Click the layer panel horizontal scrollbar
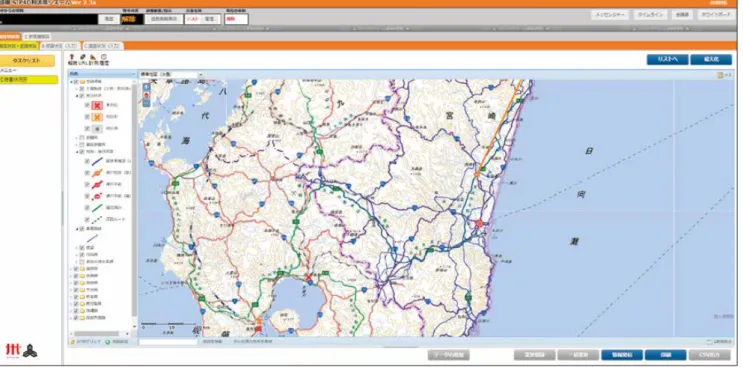Viewport: 743px width, 367px height. (96, 333)
